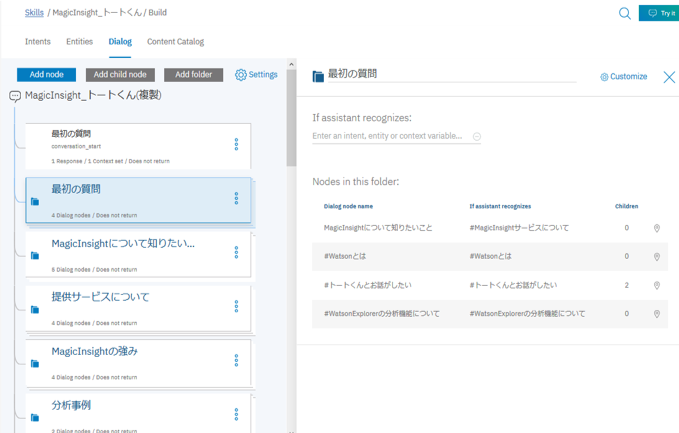Viewport: 679px width, 433px height.
Task: Click the Dialog node name column header
Action: (x=348, y=206)
